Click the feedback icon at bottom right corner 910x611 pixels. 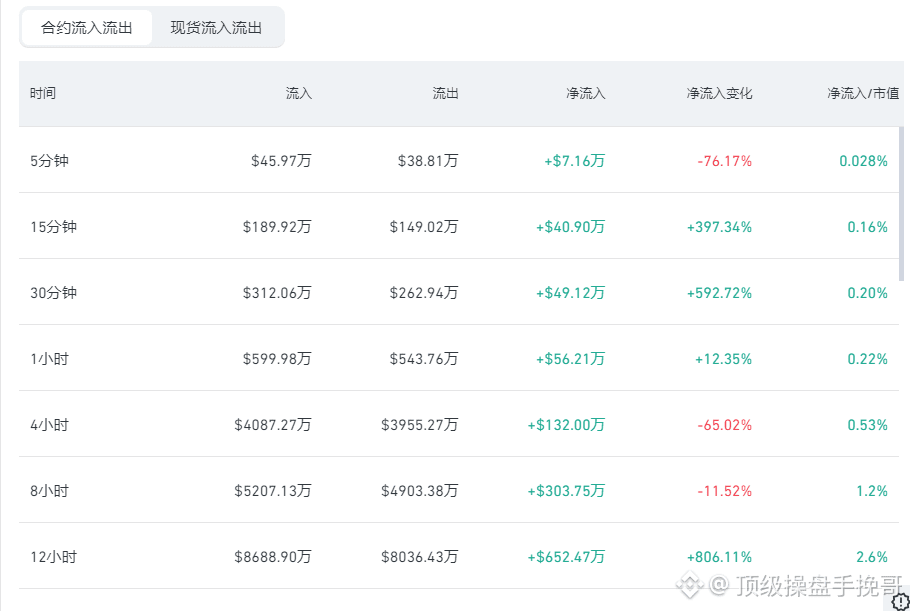900,601
